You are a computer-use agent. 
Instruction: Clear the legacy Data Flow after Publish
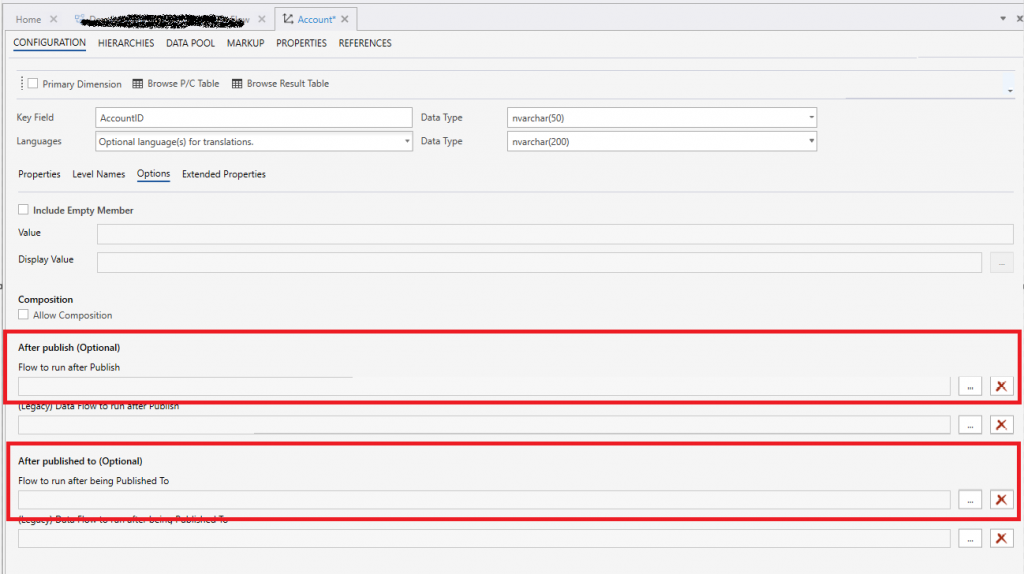coord(1001,425)
